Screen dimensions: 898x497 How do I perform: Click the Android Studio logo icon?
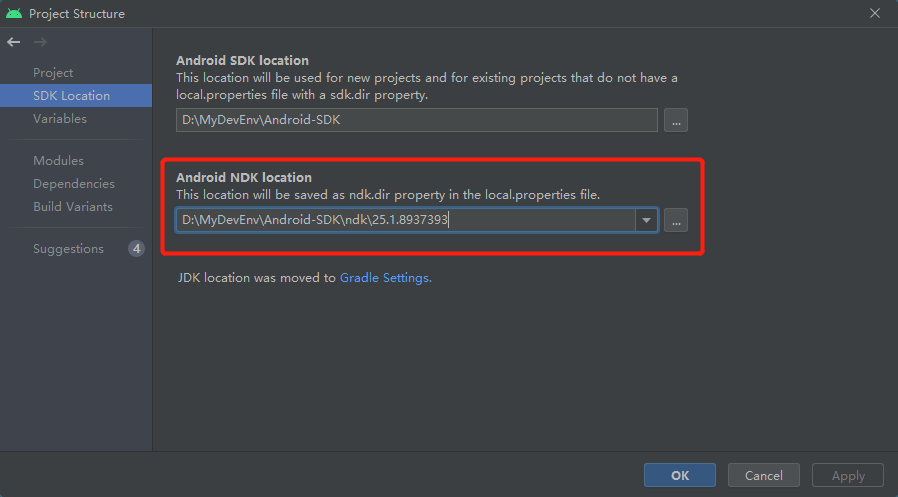click(x=13, y=13)
